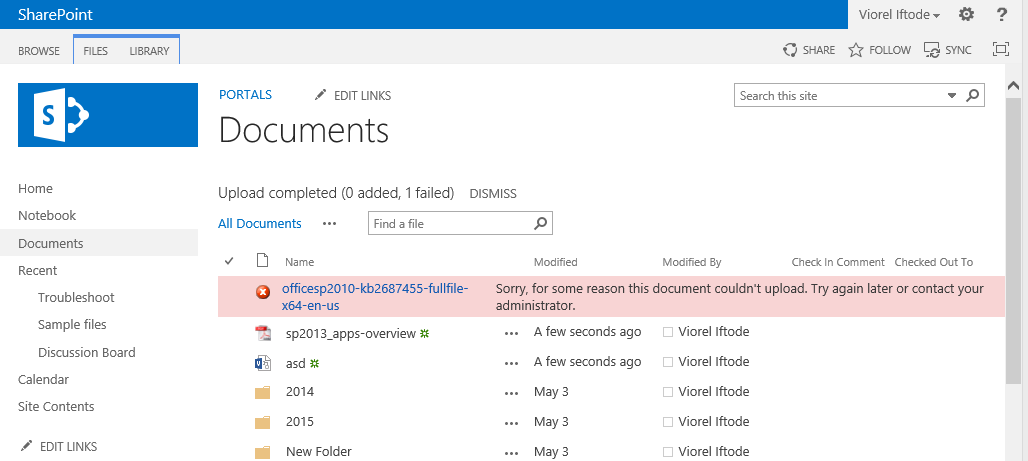This screenshot has height=461, width=1028.
Task: Open the FILES ribbon tab
Action: pyautogui.click(x=96, y=50)
